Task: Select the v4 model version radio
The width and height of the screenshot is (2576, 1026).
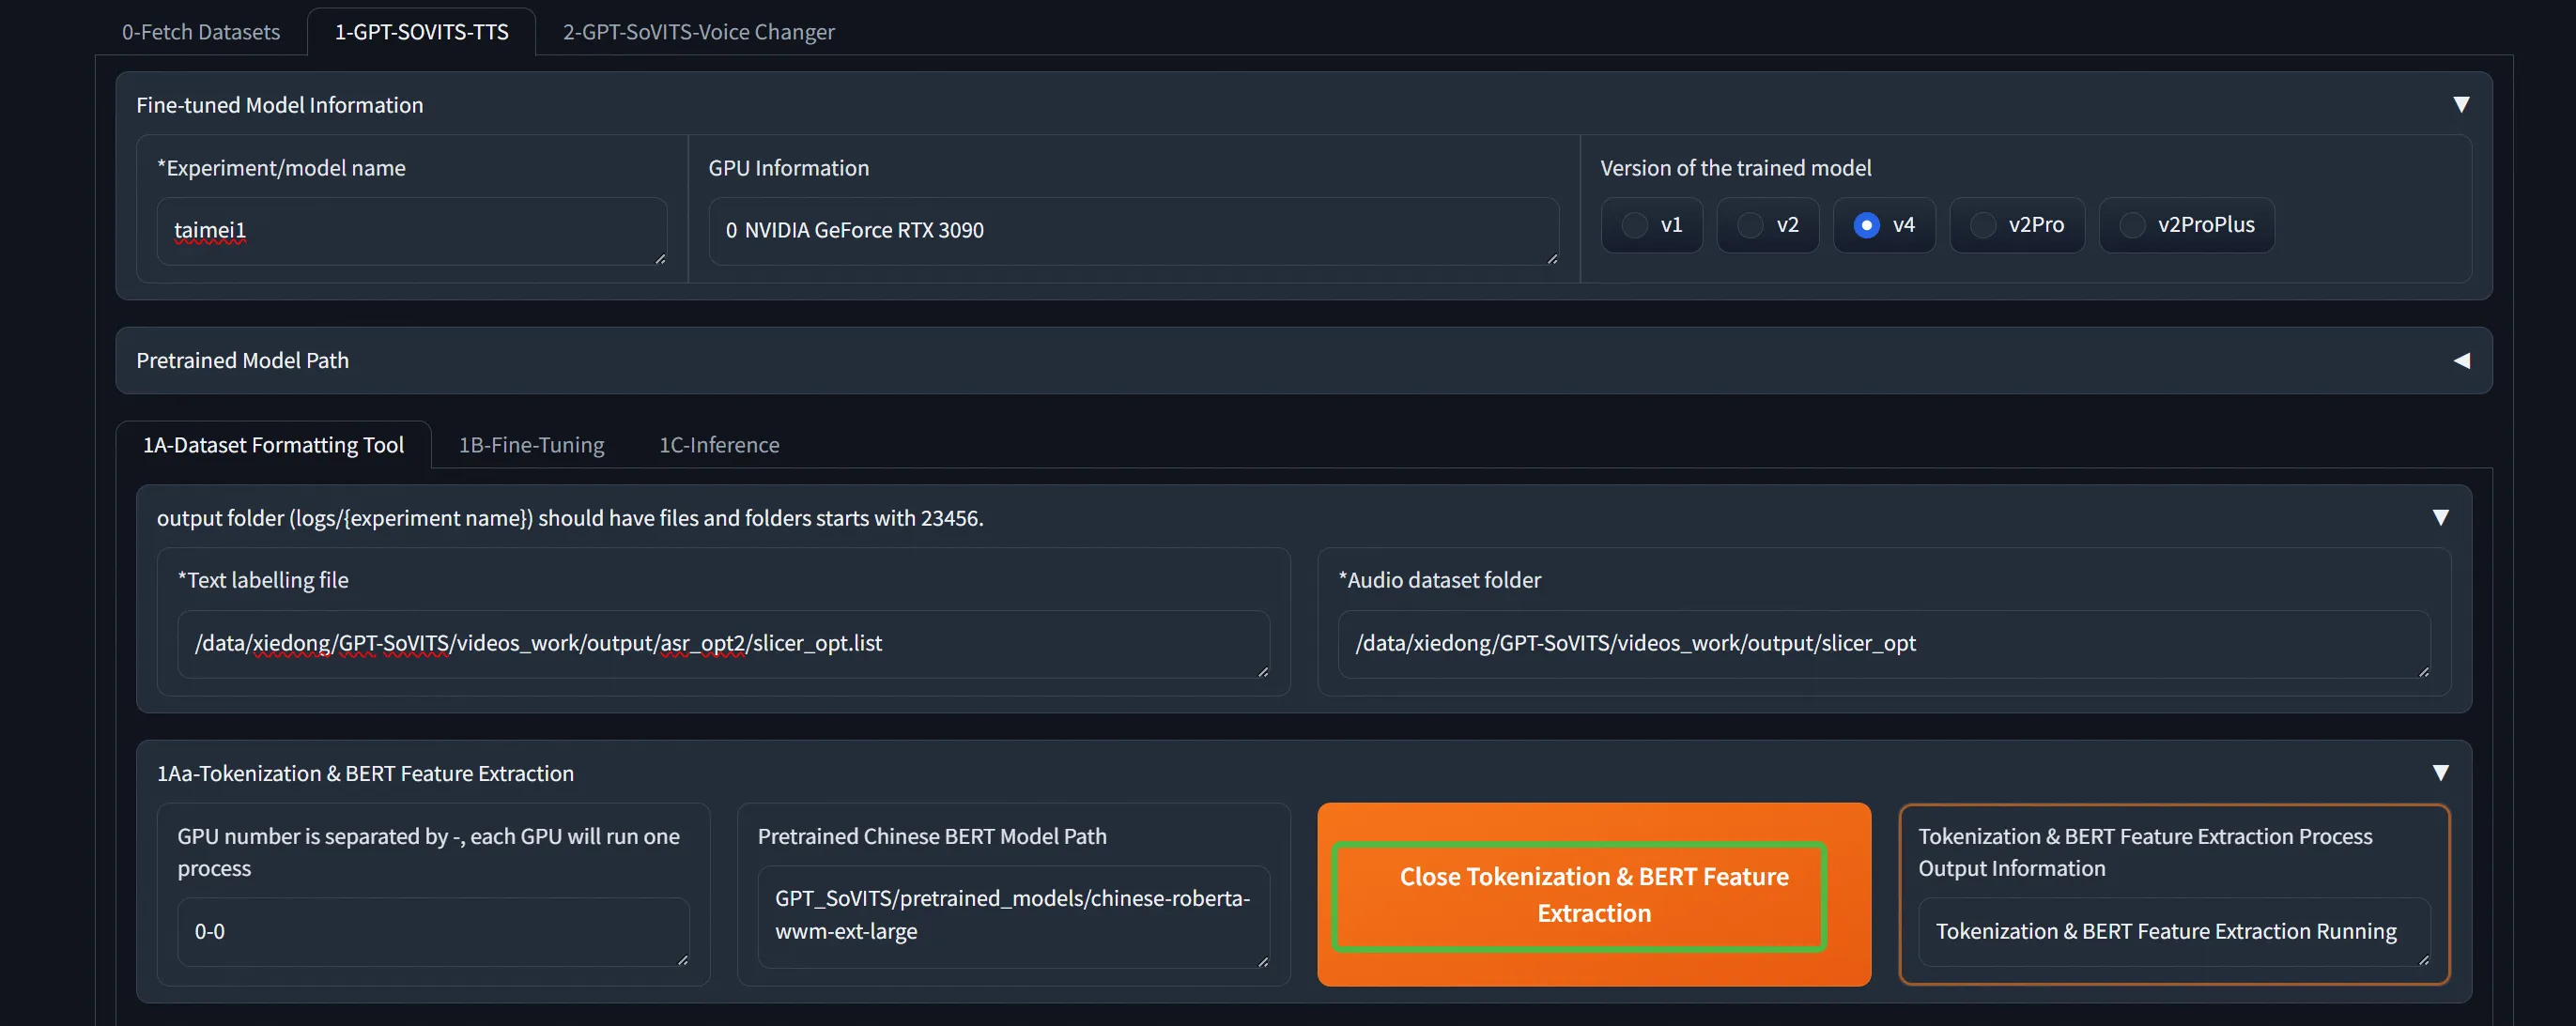Action: click(x=1866, y=225)
